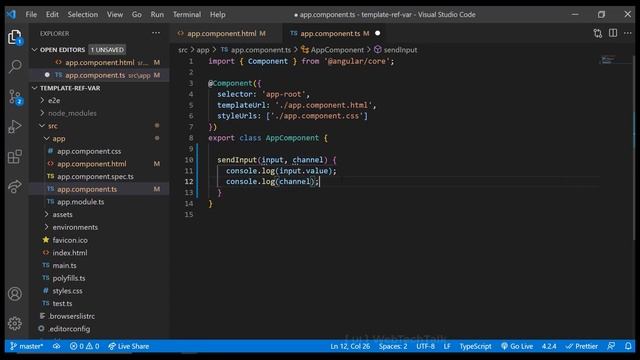The image size is (640, 360).
Task: Open the Search view icon
Action: tap(15, 66)
